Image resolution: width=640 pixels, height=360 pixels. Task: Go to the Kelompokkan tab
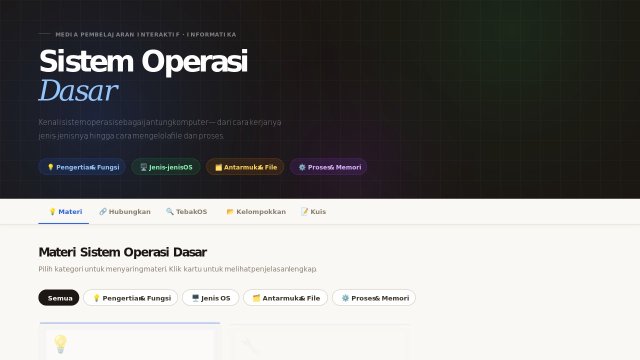[256, 211]
